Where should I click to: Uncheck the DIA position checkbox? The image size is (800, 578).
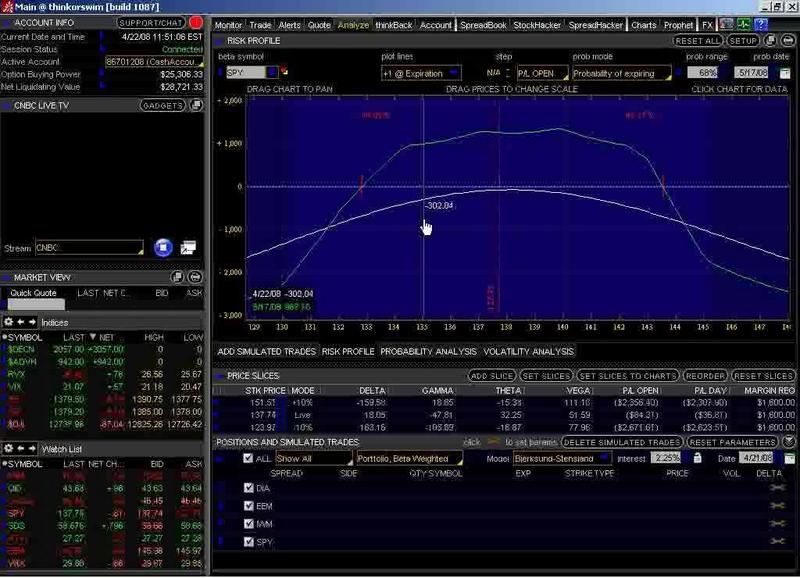(248, 488)
